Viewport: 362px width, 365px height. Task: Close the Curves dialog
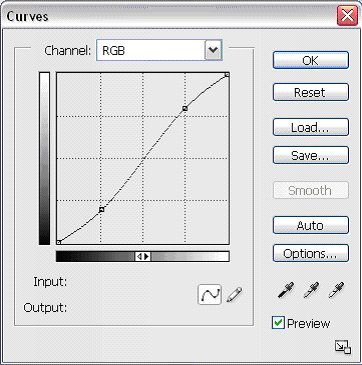pos(347,16)
